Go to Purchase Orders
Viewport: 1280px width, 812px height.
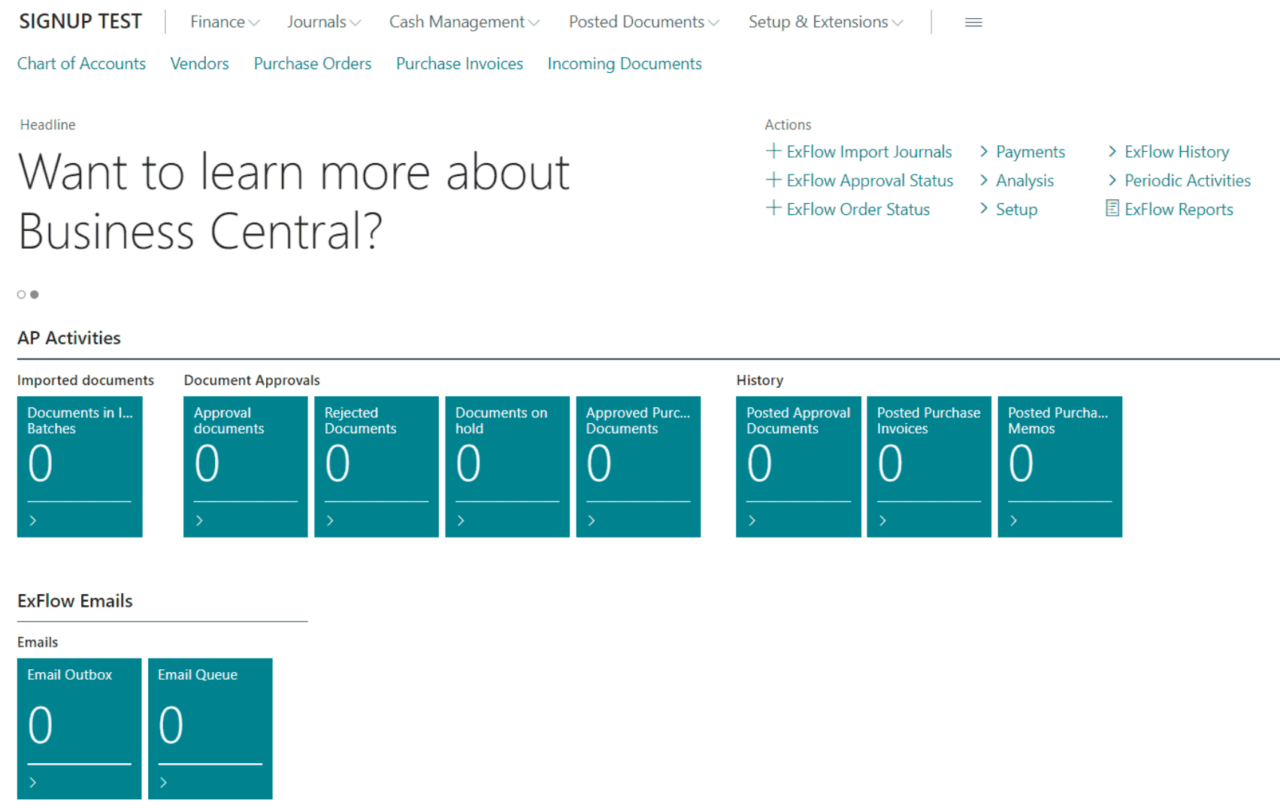coord(313,63)
